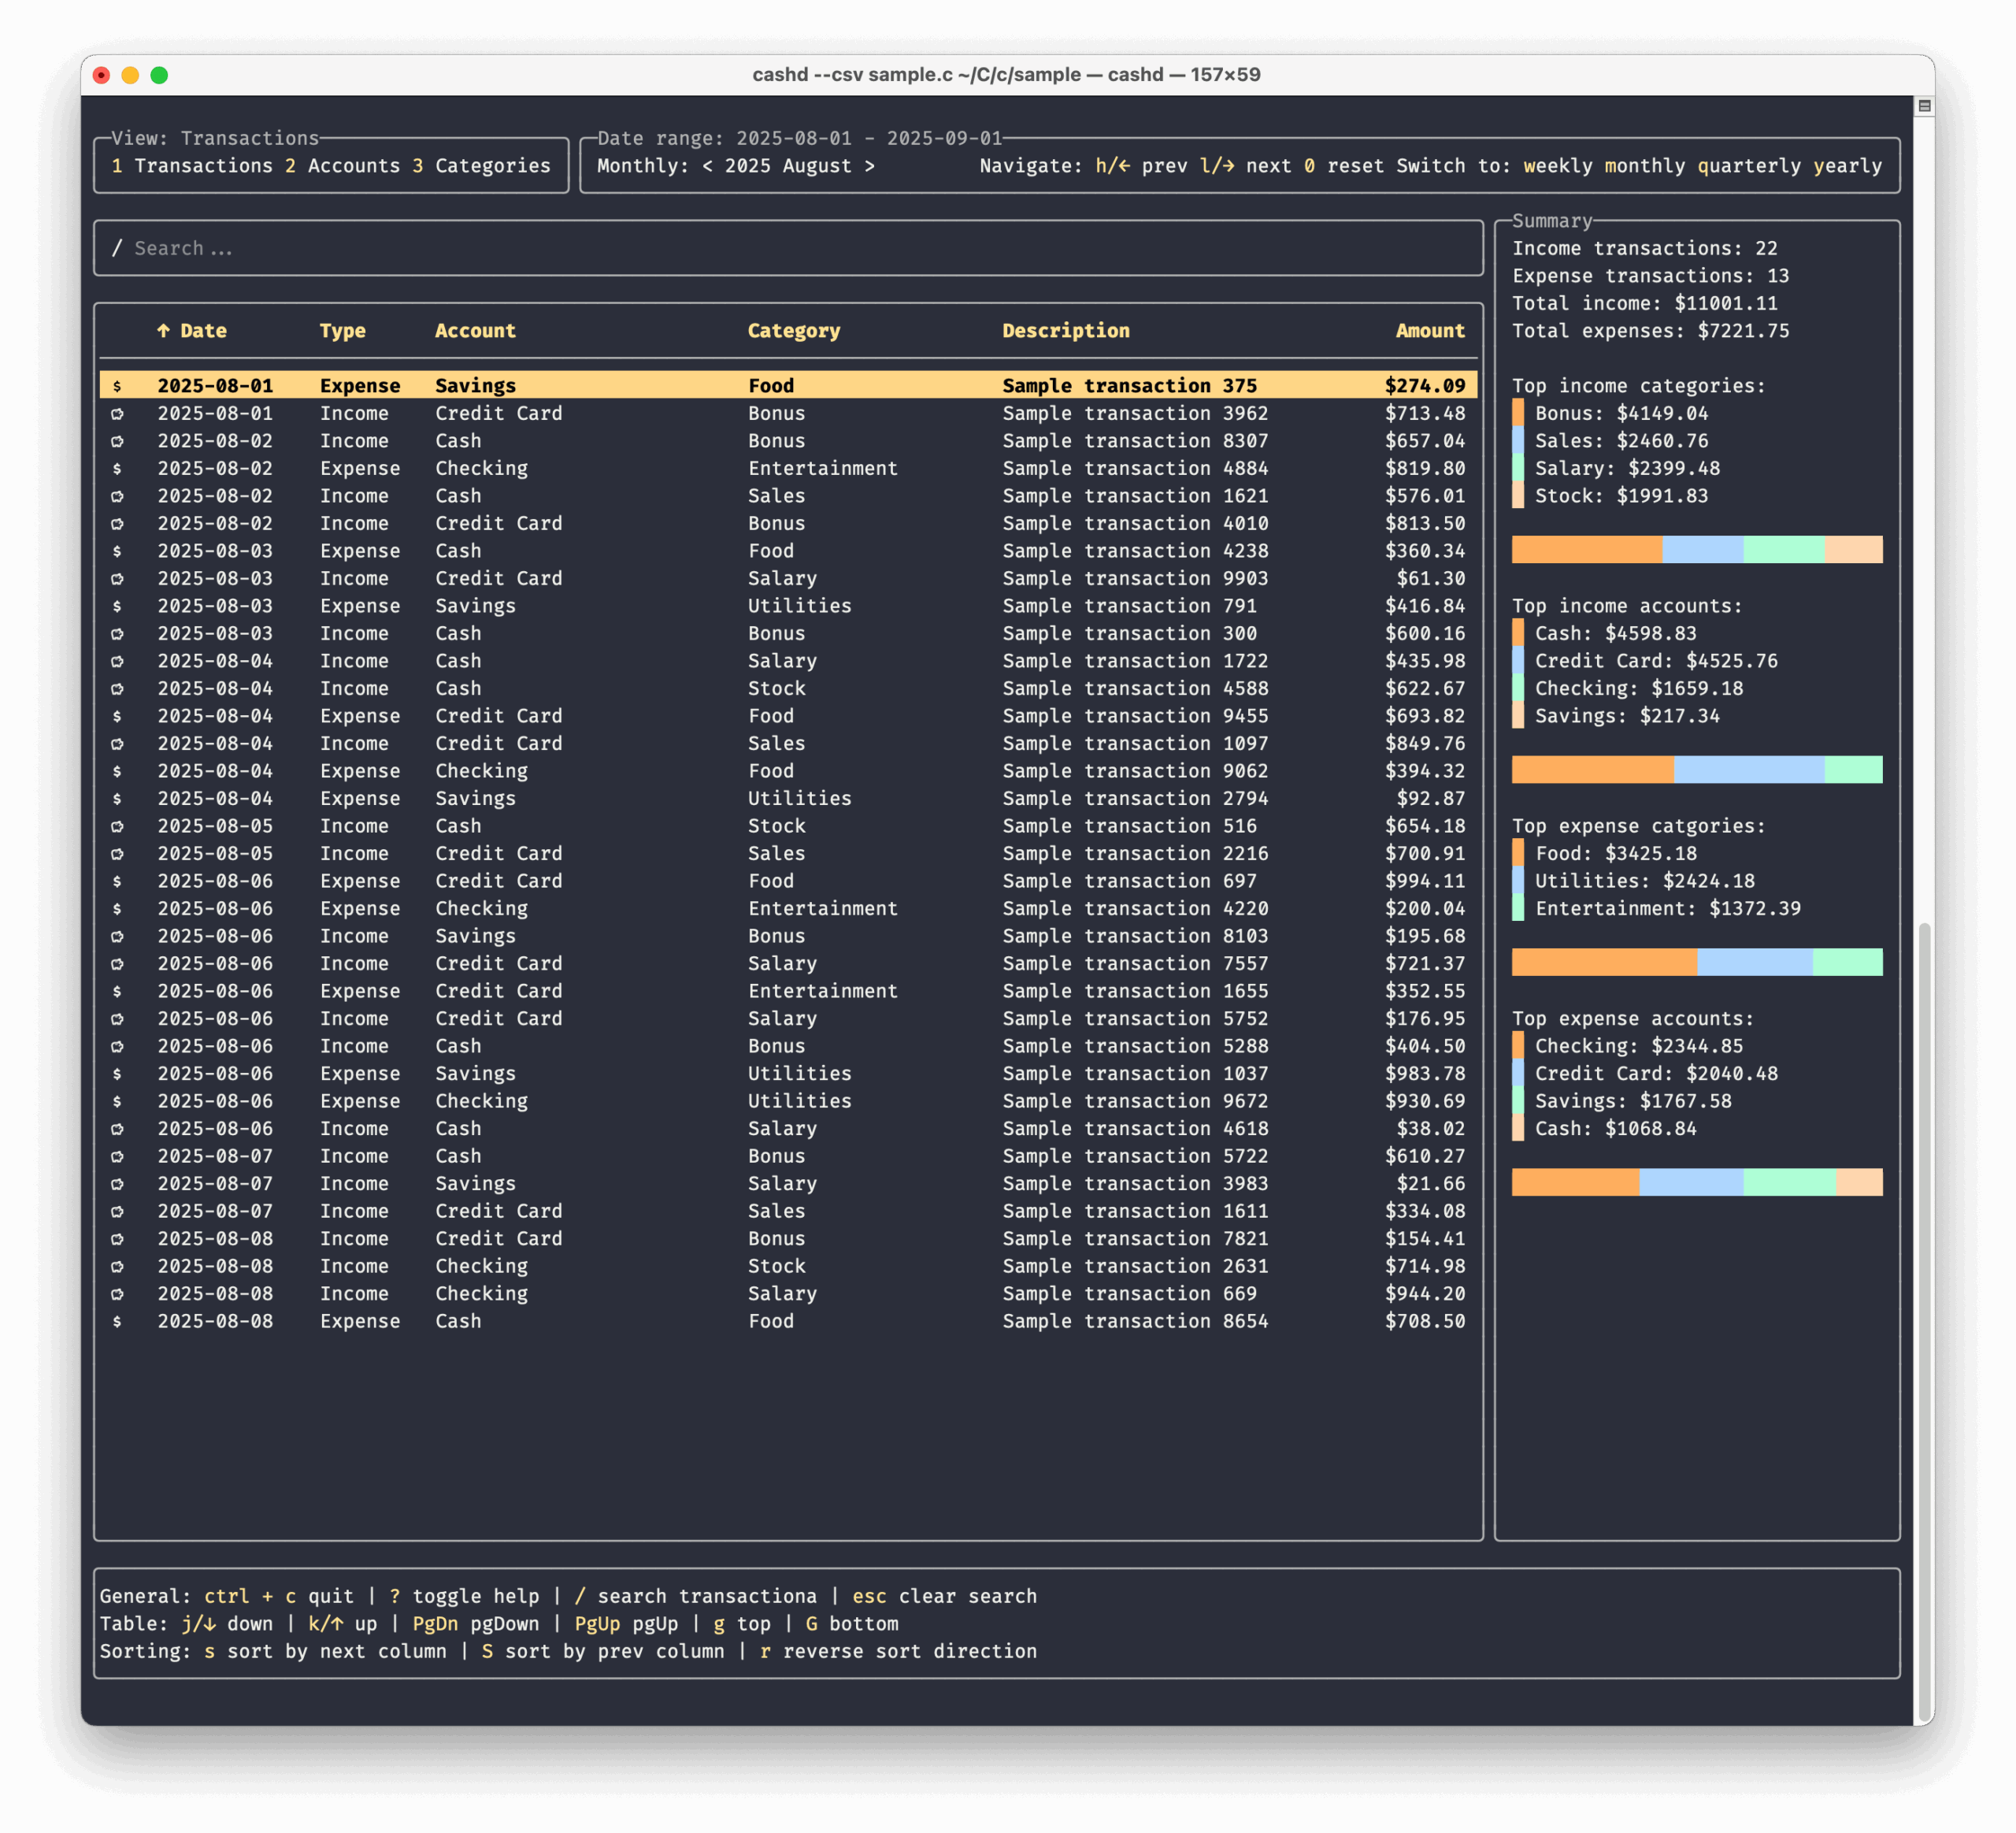Viewport: 2016px width, 1833px height.
Task: Click the up arrow sort icon beside Date
Action: click(163, 331)
